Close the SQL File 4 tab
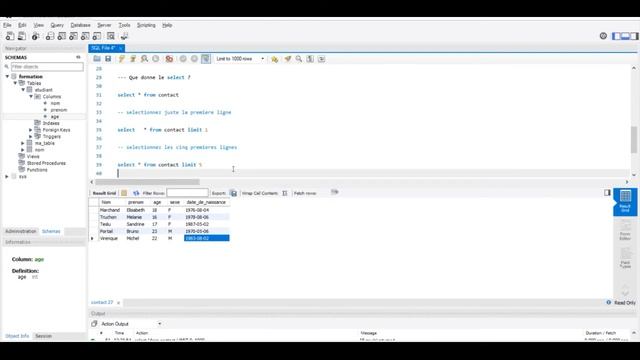Viewport: 640px width, 360px height. coord(121,49)
